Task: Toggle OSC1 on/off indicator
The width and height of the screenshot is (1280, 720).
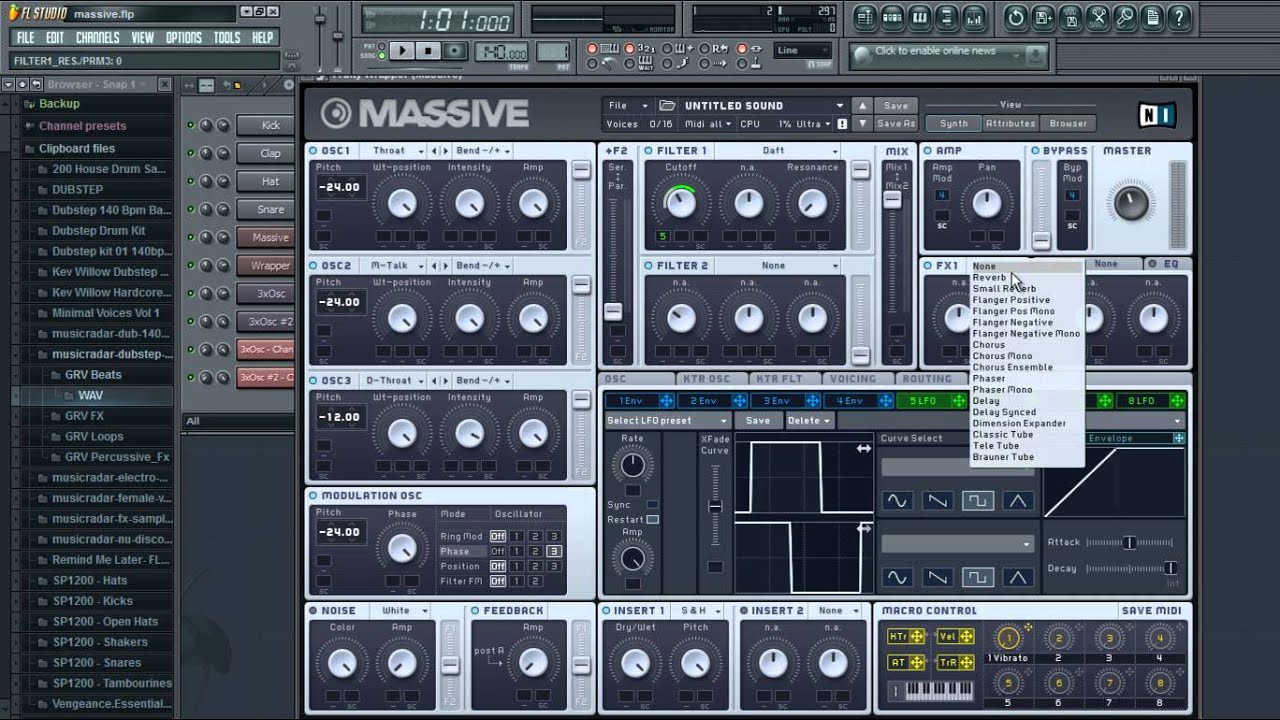Action: pos(313,151)
